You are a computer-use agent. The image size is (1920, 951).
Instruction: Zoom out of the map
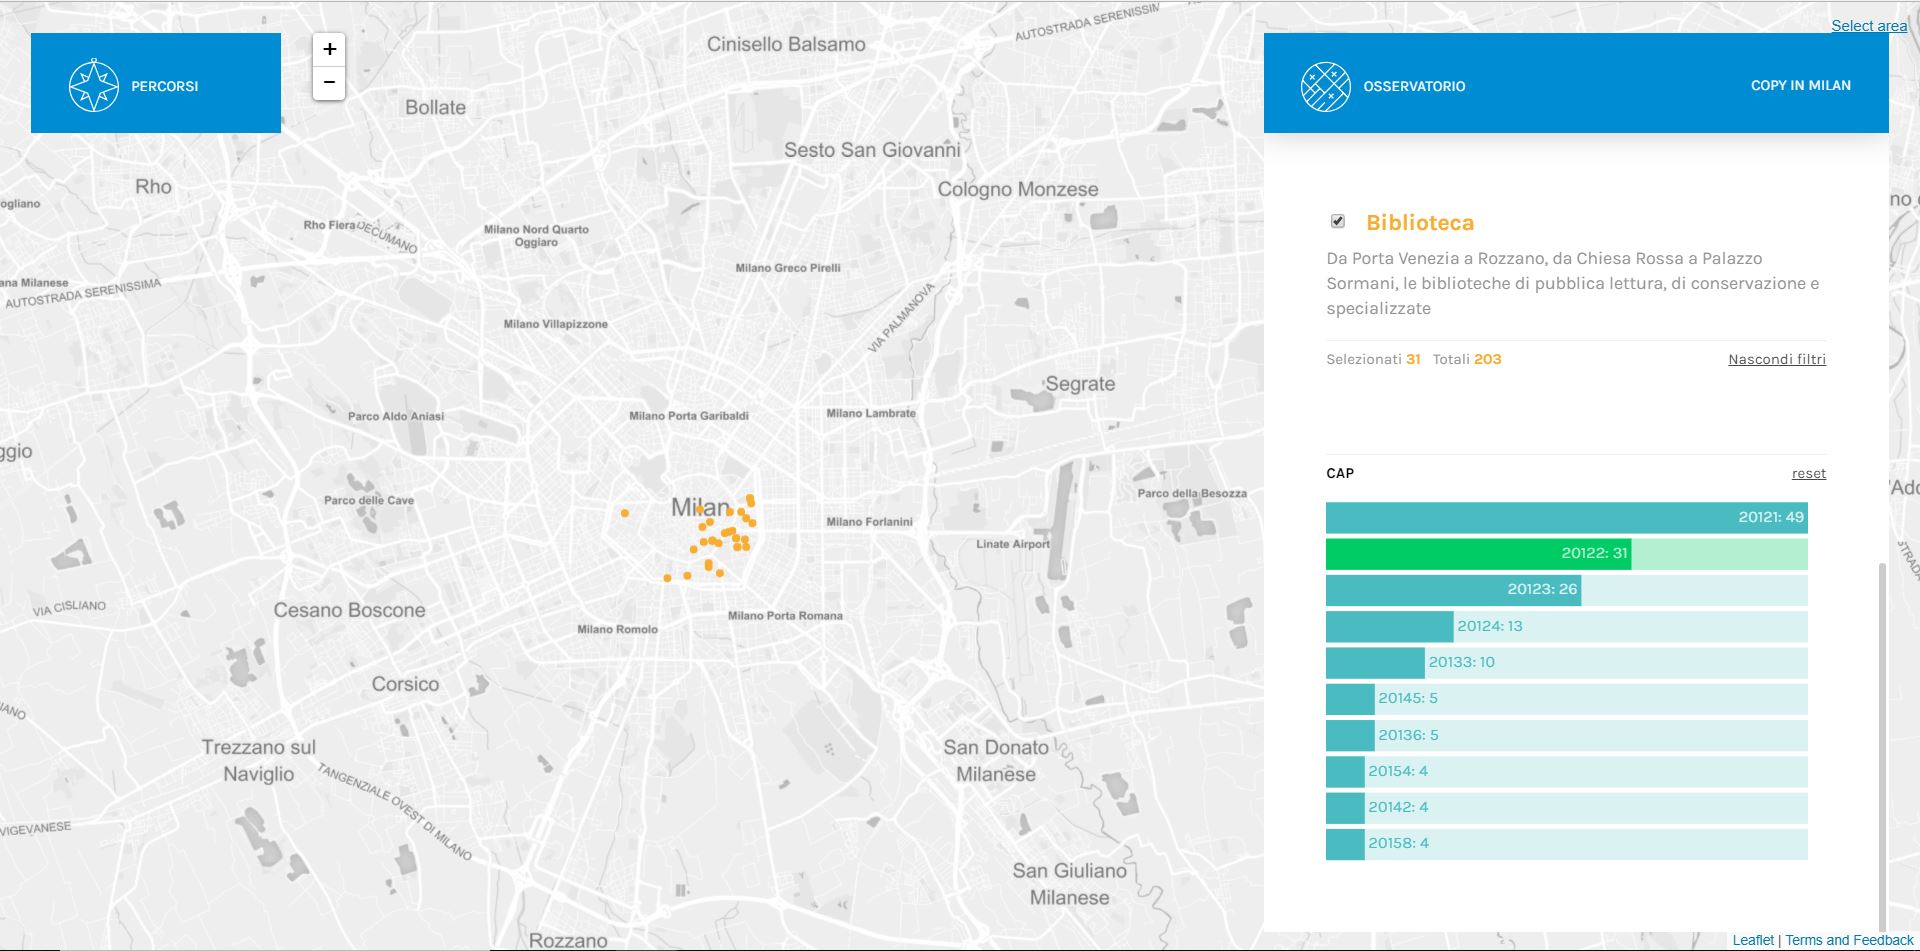(x=329, y=82)
